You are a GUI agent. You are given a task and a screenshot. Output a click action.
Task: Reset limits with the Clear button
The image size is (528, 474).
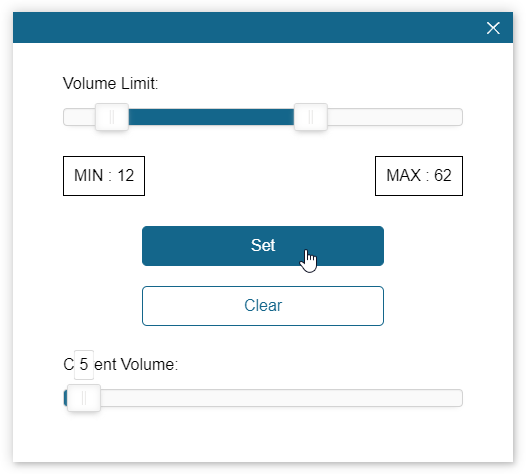(x=263, y=306)
